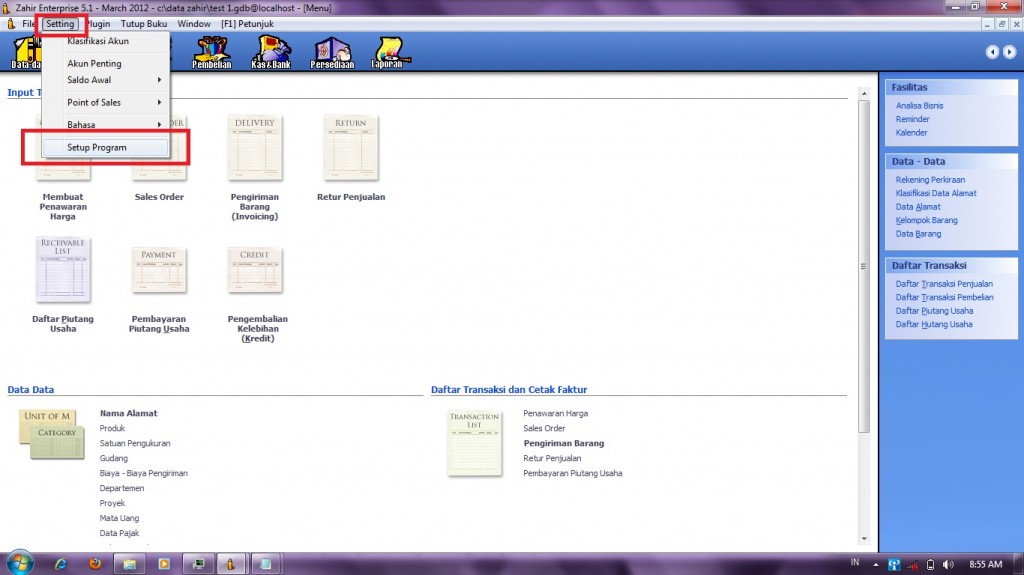Open Data Alamat link in sidebar
The image size is (1024, 575).
(918, 207)
